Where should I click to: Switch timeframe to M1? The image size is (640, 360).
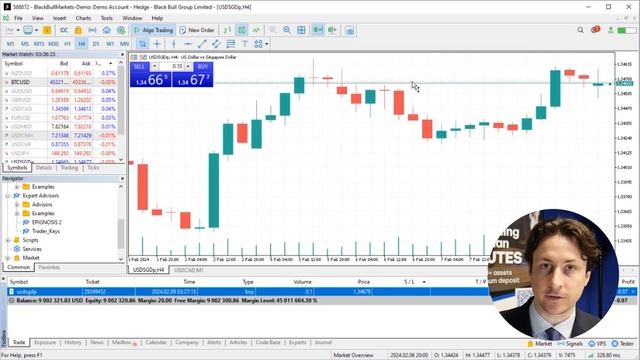[11, 44]
